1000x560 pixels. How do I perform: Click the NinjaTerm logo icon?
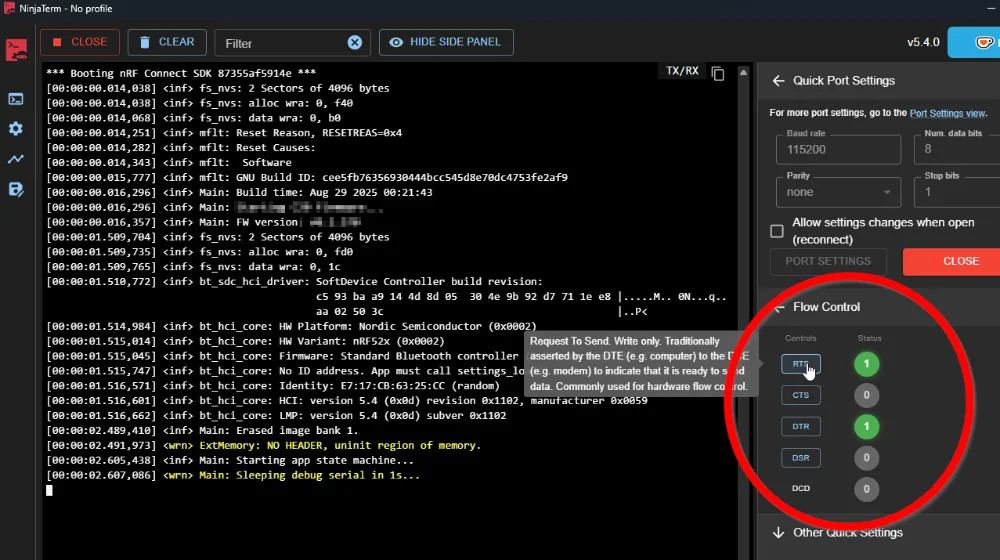coord(16,50)
